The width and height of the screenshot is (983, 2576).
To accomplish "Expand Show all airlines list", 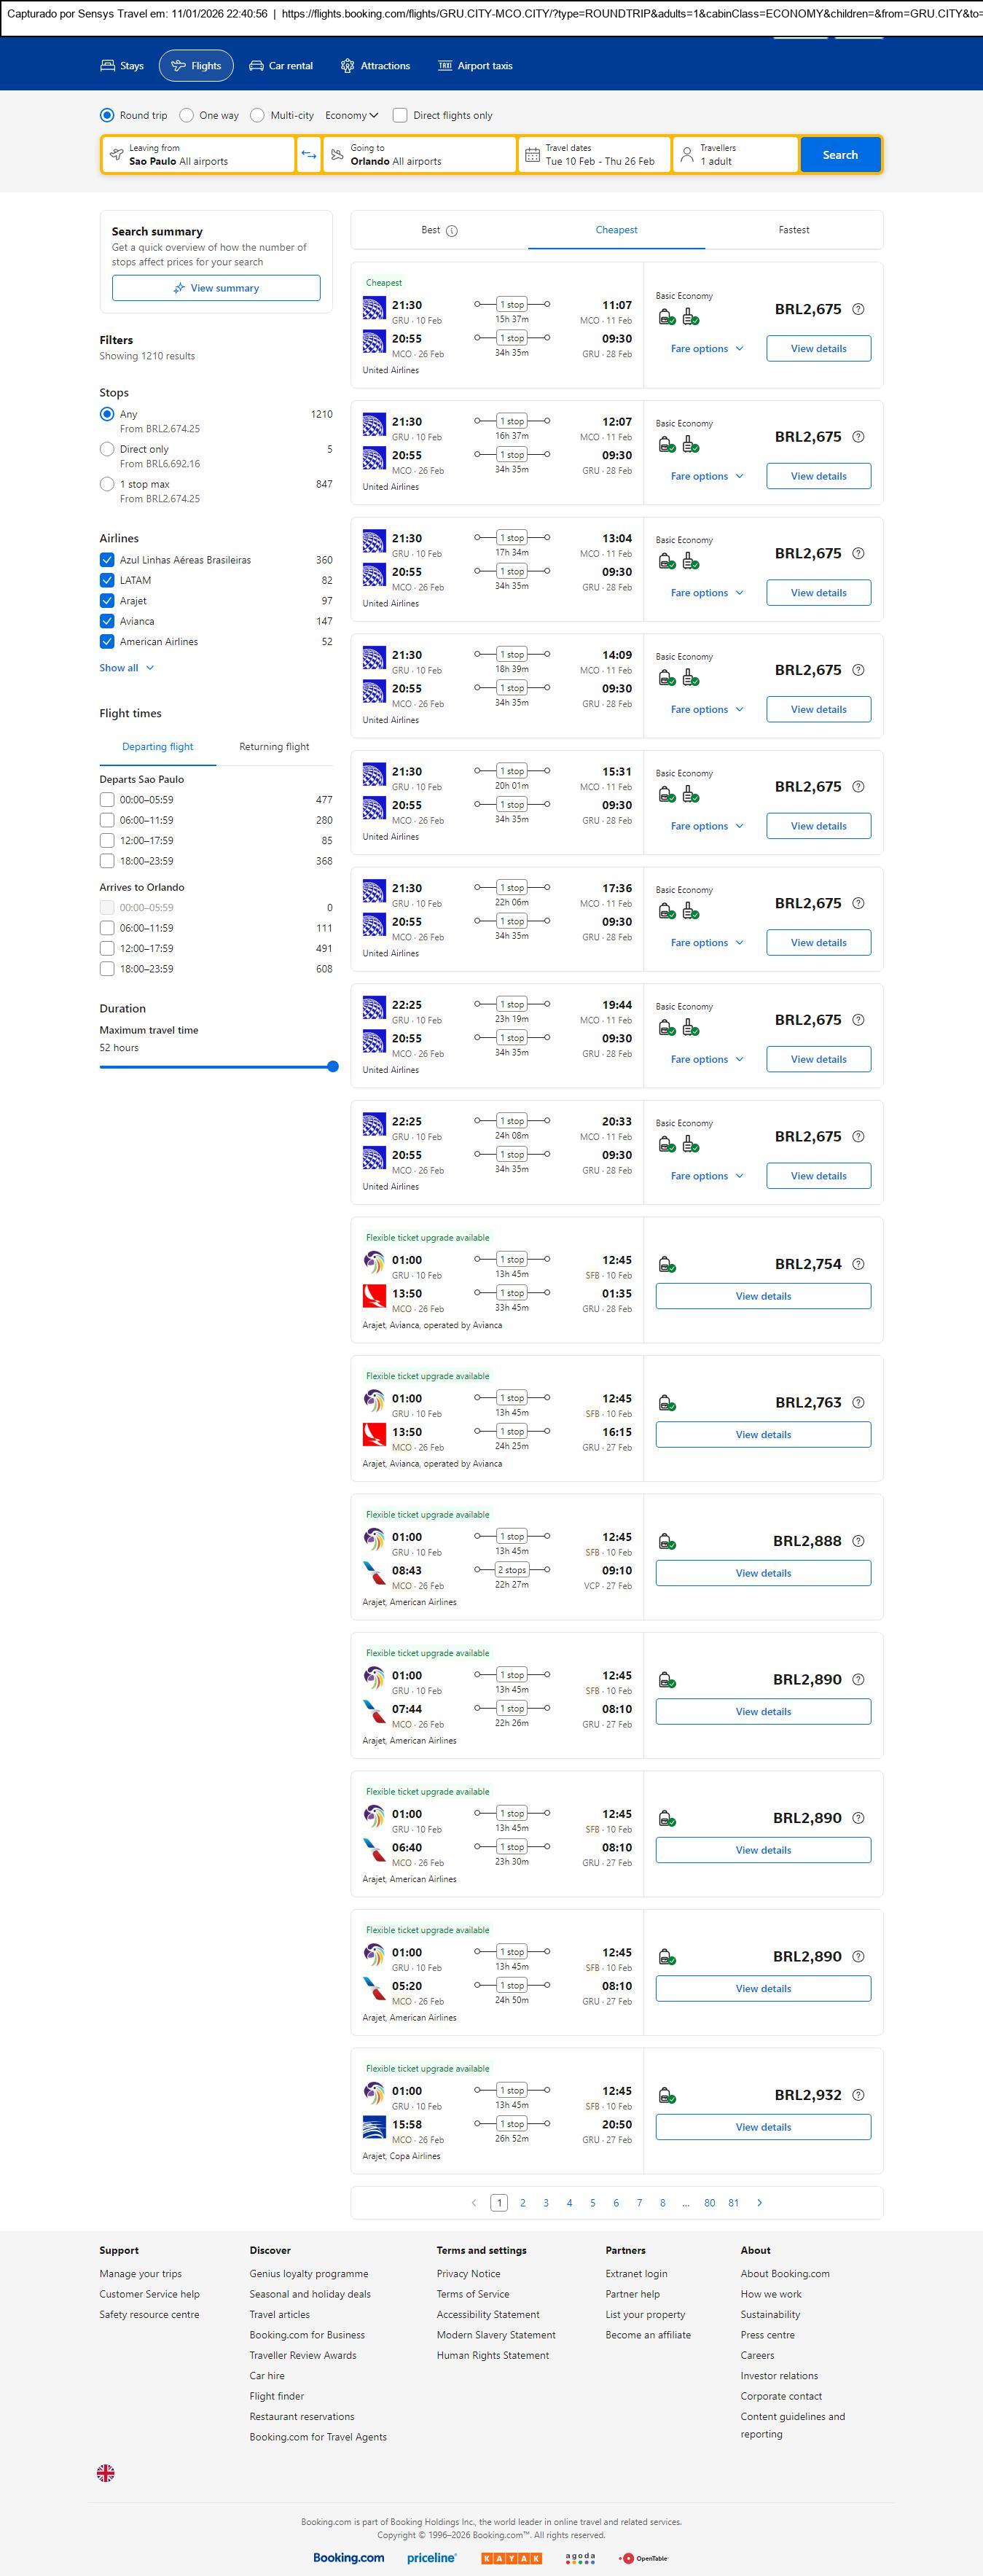I will tap(126, 668).
